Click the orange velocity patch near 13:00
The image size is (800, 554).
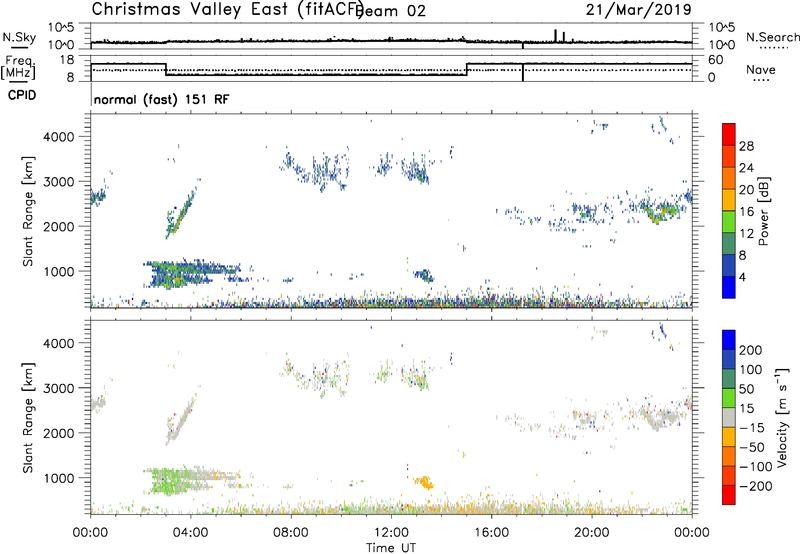coord(424,482)
